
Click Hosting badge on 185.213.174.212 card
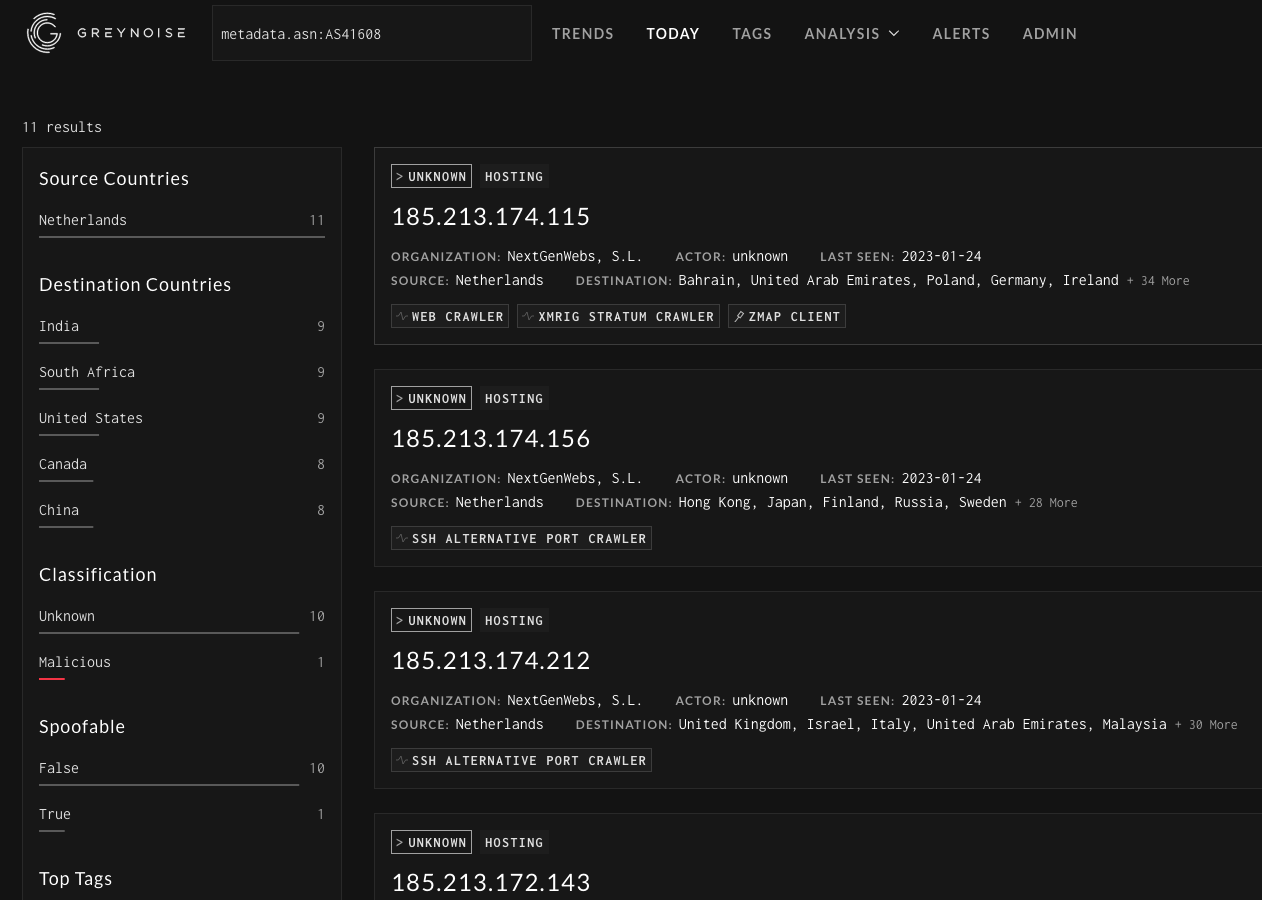[514, 620]
